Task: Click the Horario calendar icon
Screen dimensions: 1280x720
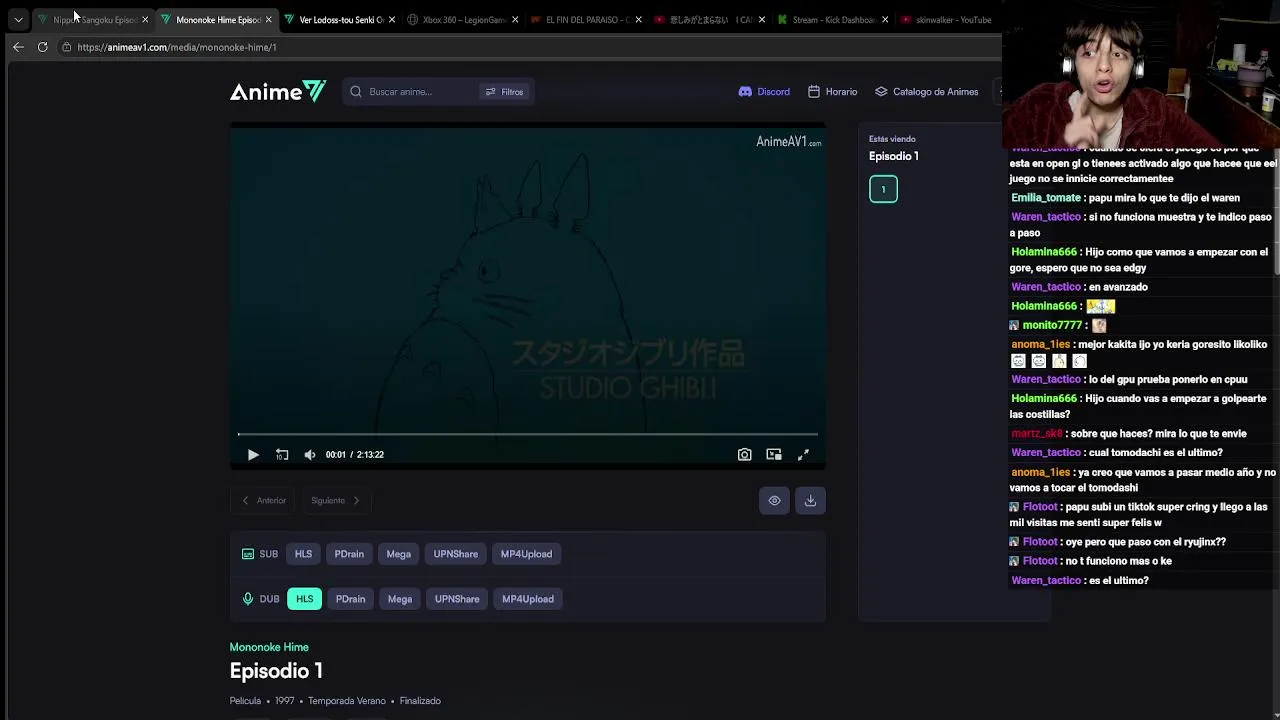Action: pos(814,92)
